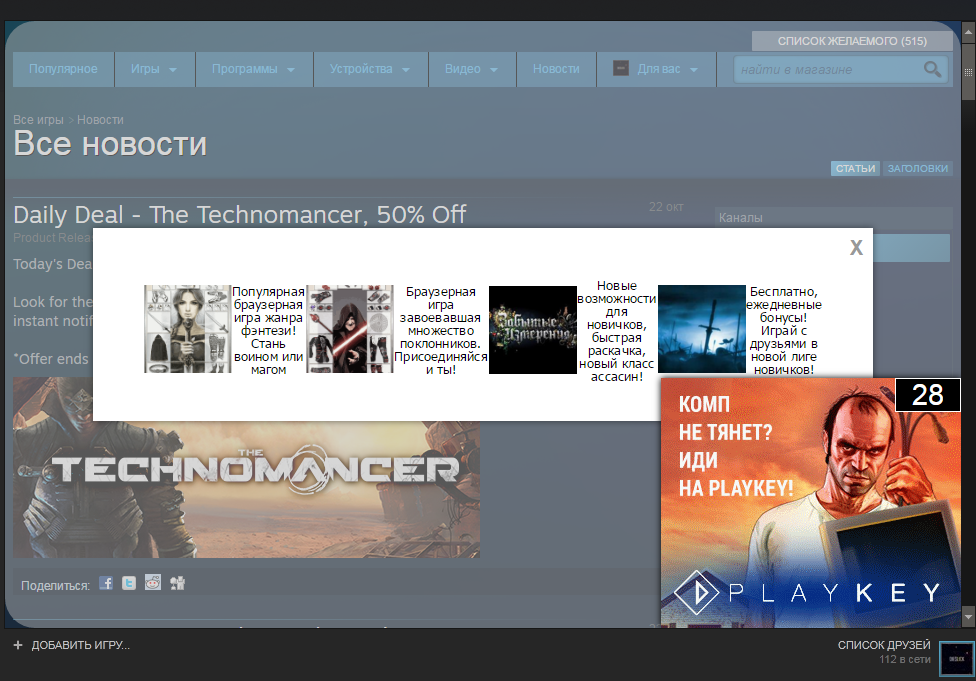Click the ДОБАВИТЬ ИГРУ button
Image resolution: width=976 pixels, height=681 pixels.
point(72,645)
